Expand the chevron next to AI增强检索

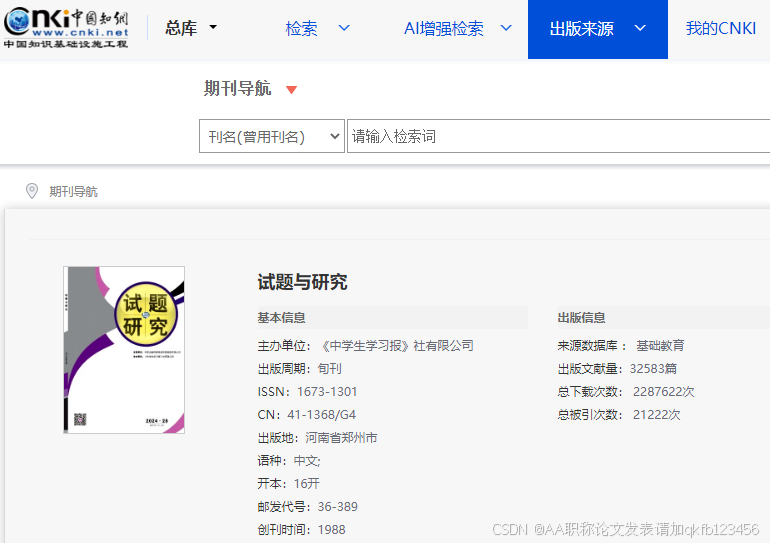click(x=506, y=28)
